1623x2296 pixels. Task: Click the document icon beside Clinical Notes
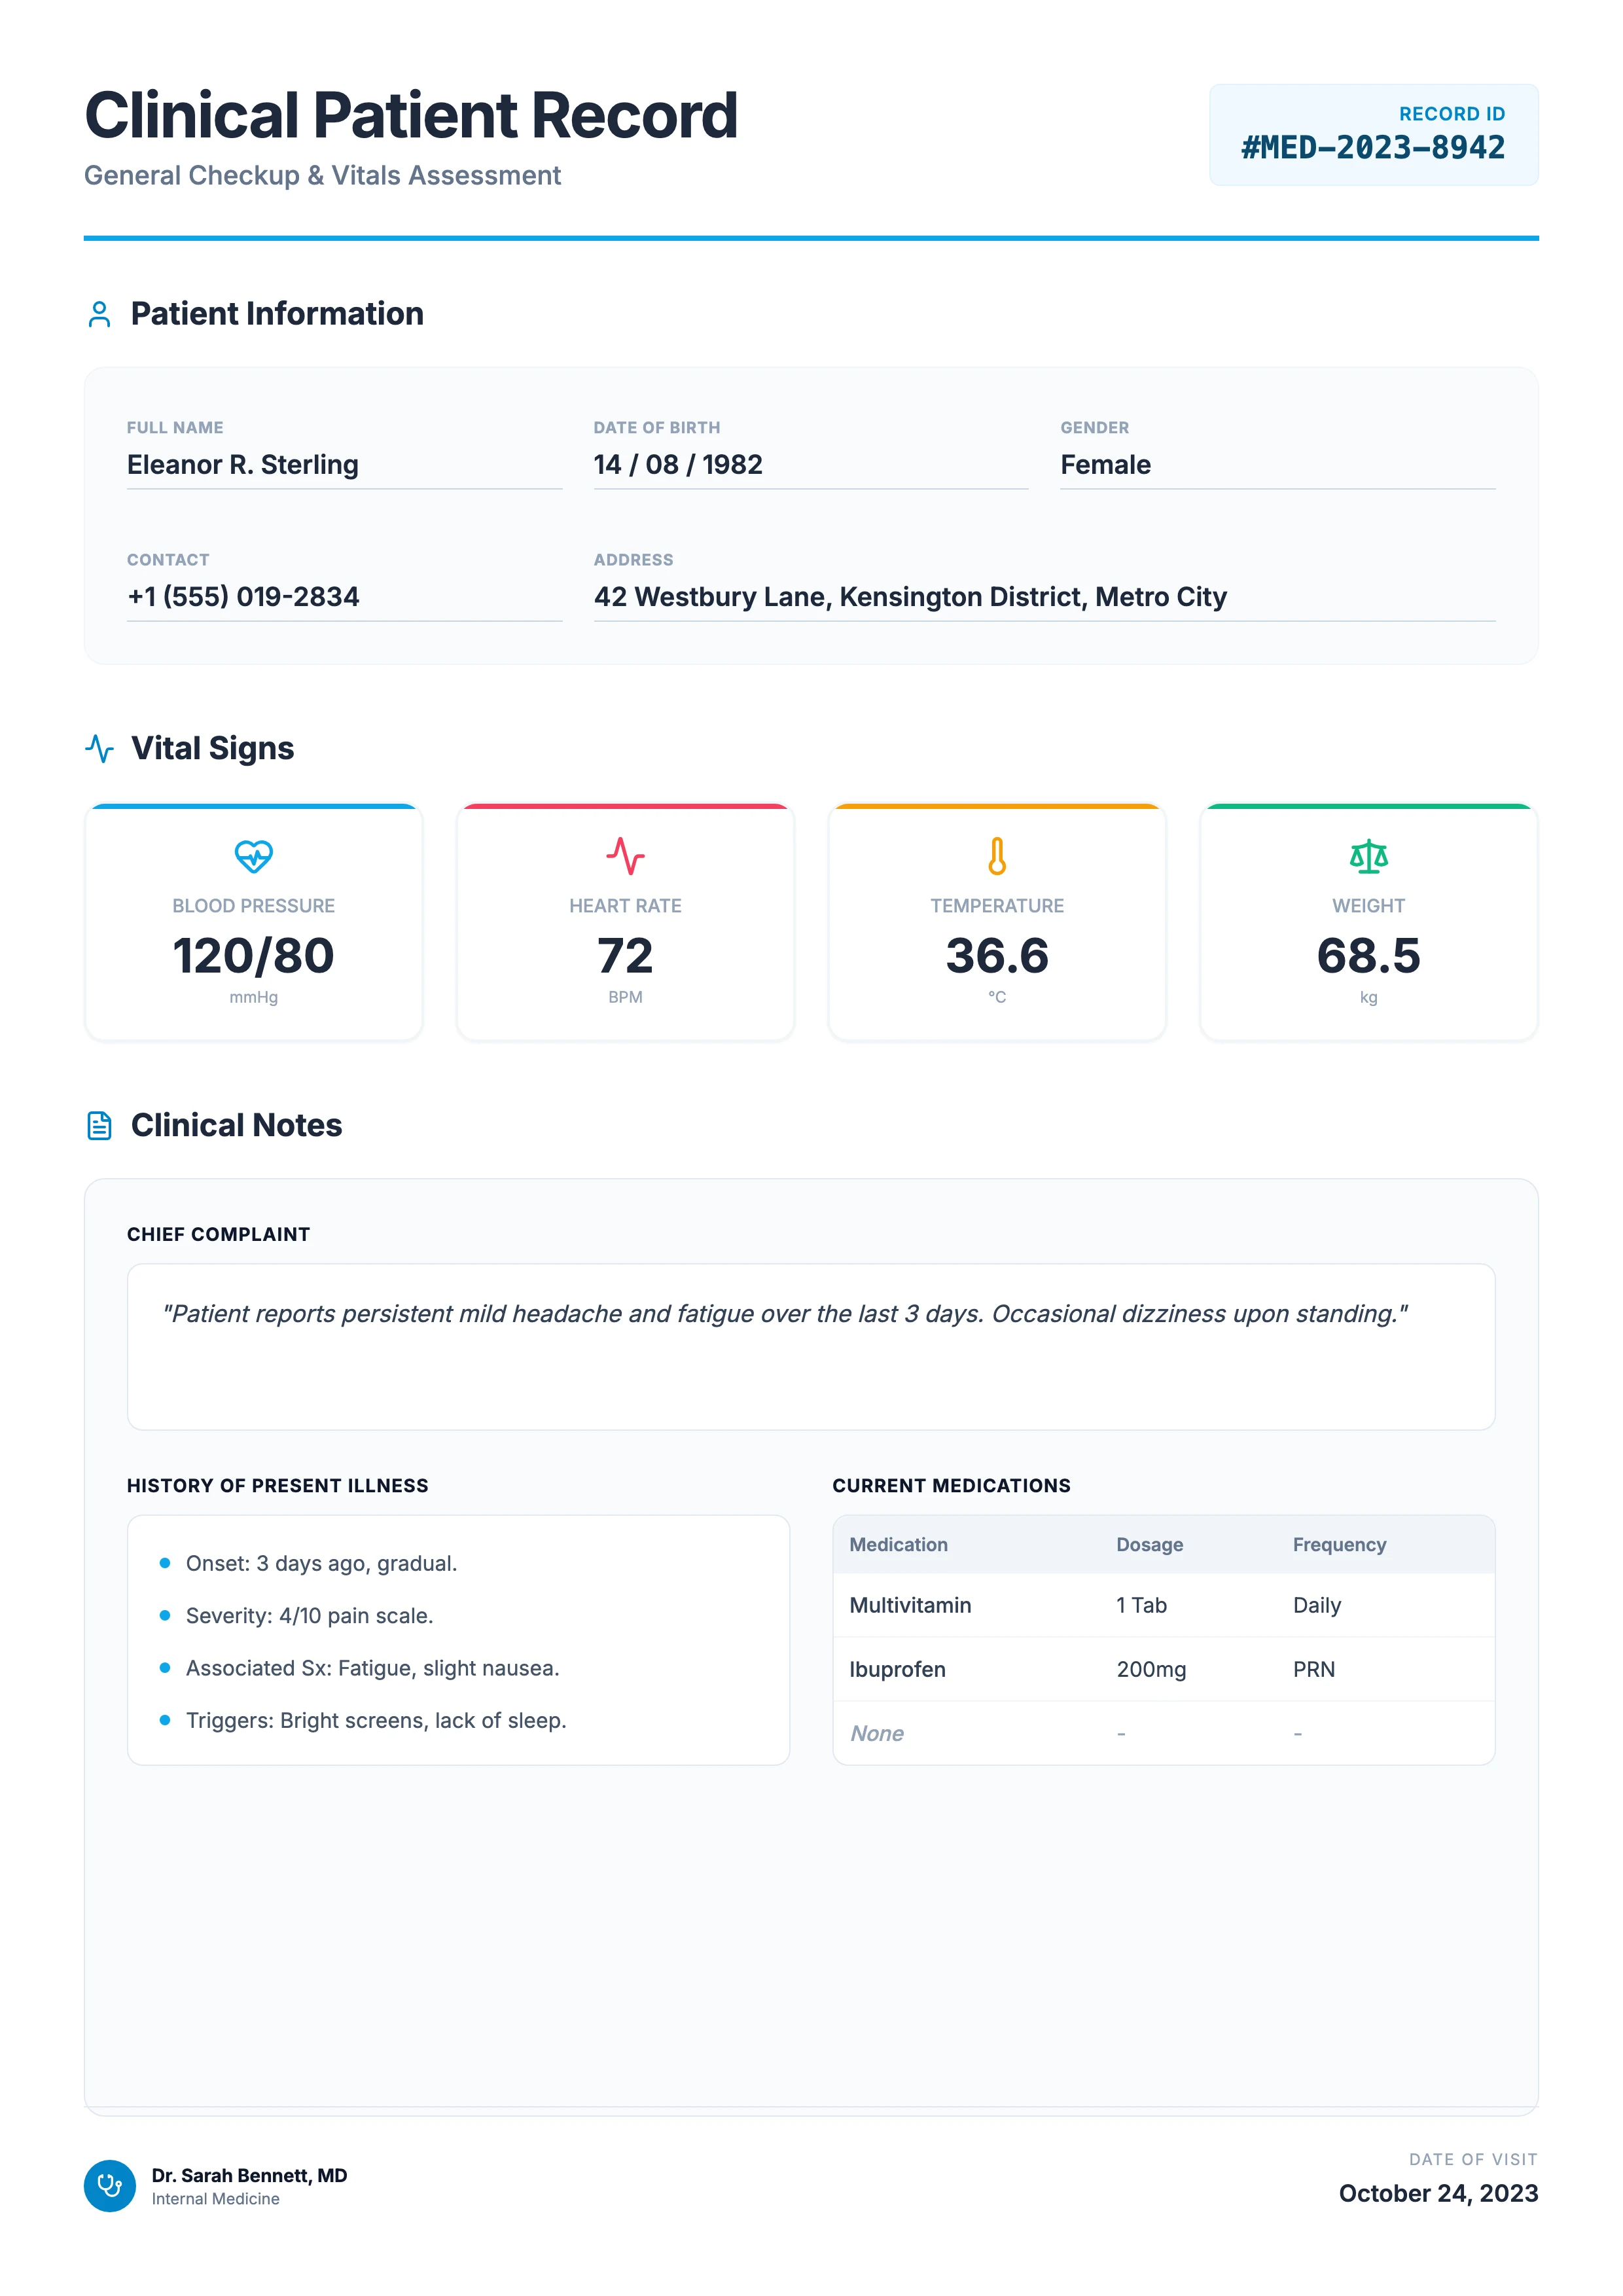(99, 1125)
